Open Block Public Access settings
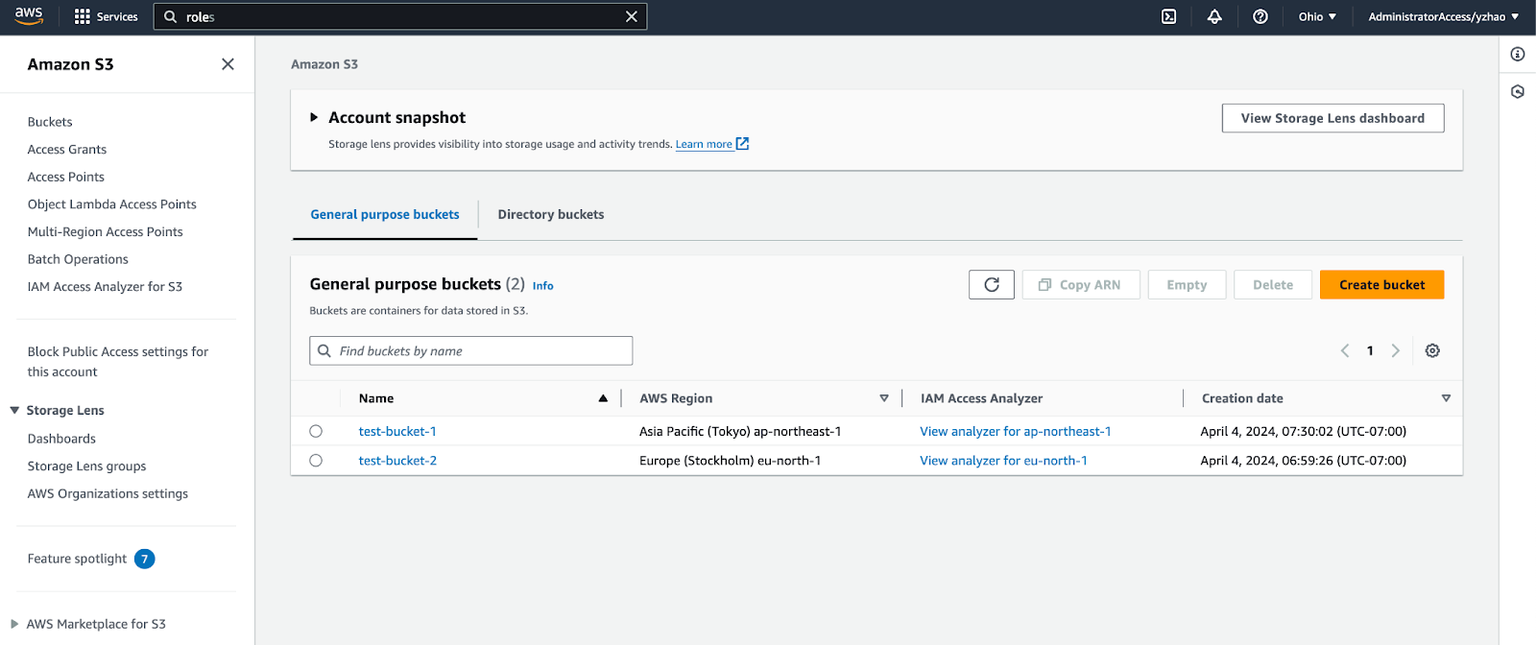This screenshot has height=645, width=1536. click(x=118, y=361)
